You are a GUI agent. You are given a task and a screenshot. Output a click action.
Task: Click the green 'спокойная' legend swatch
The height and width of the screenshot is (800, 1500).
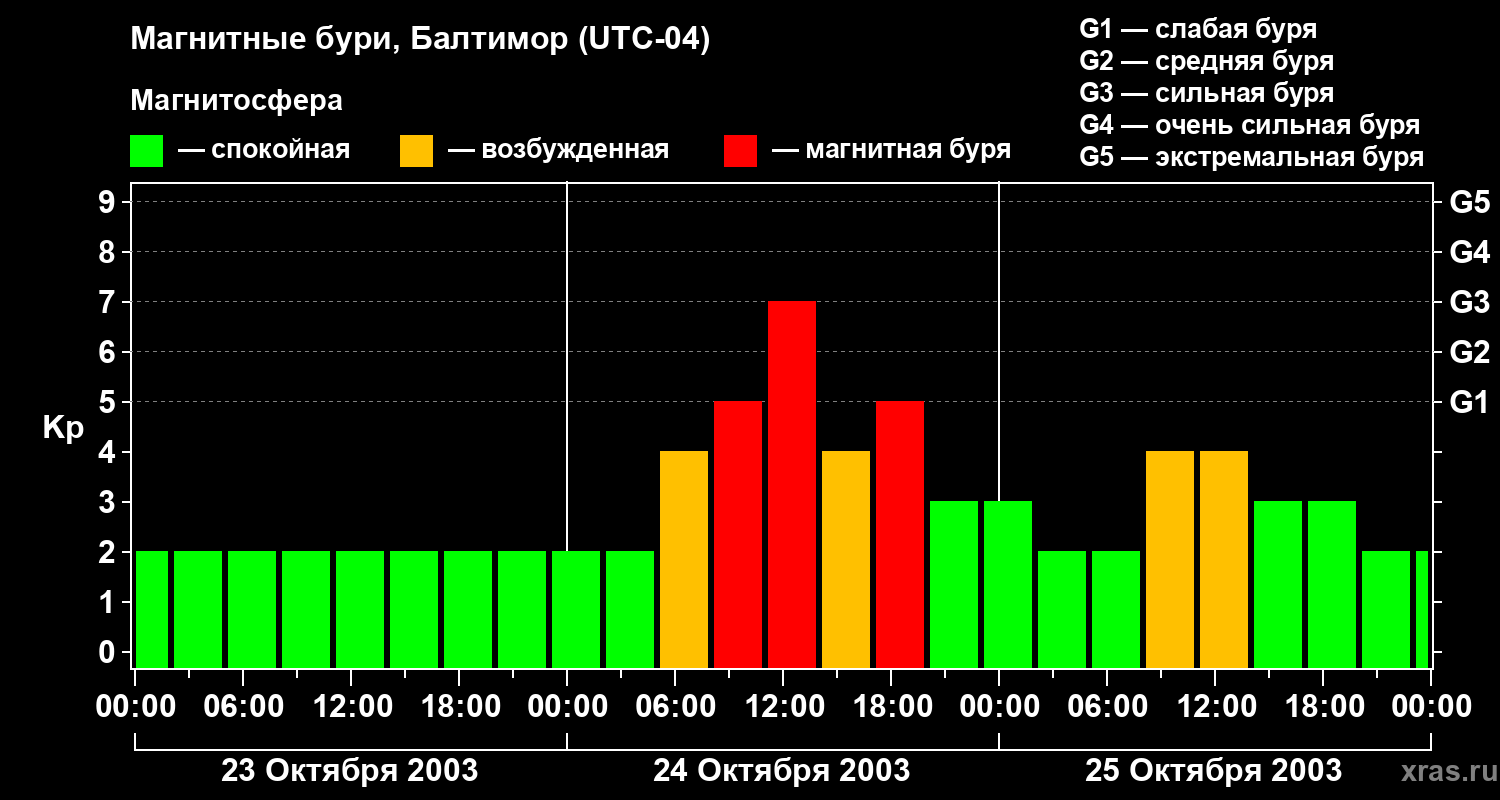point(146,151)
